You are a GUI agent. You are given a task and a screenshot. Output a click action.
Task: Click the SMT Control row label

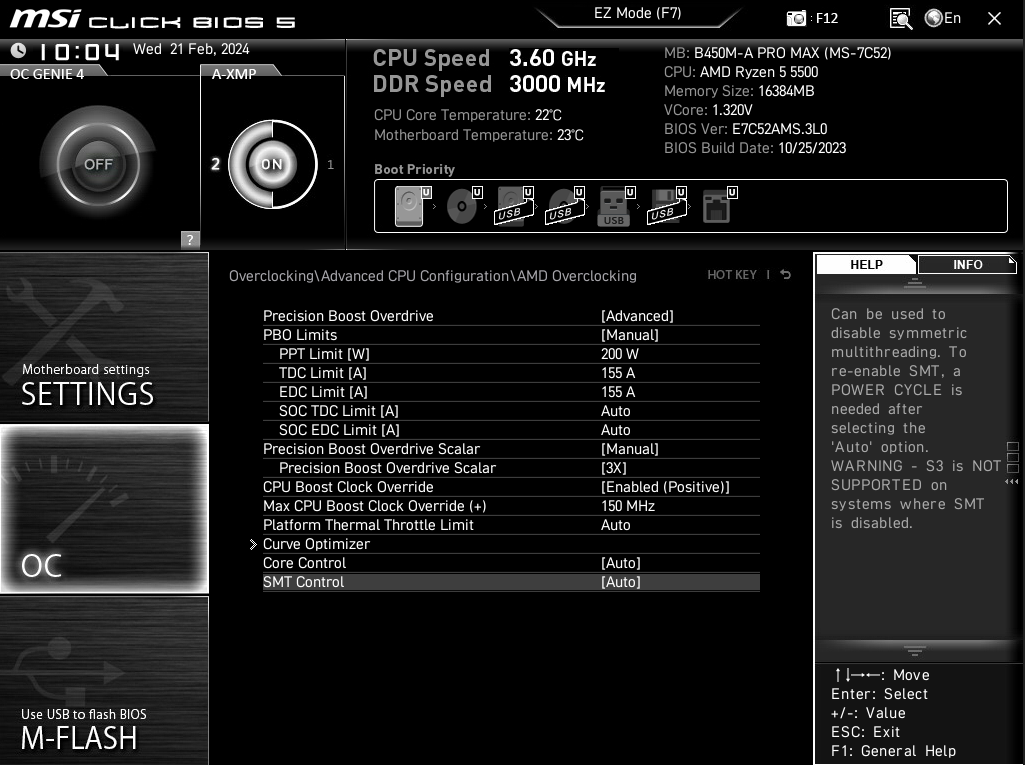[303, 582]
